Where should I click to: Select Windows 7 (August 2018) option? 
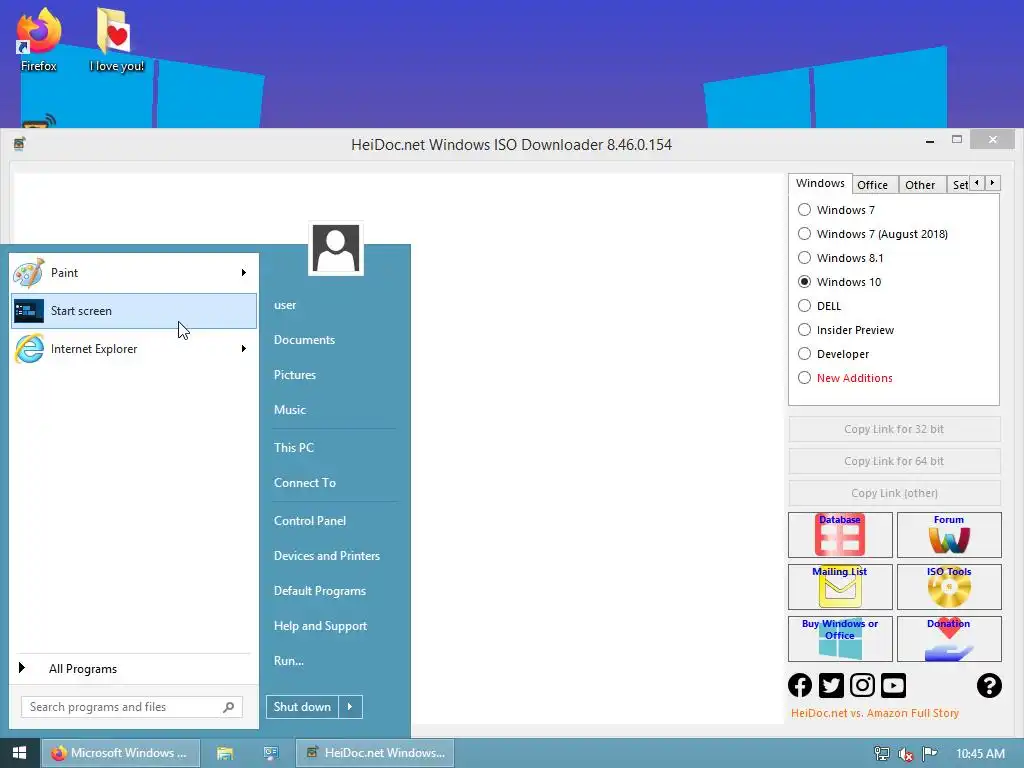tap(805, 234)
